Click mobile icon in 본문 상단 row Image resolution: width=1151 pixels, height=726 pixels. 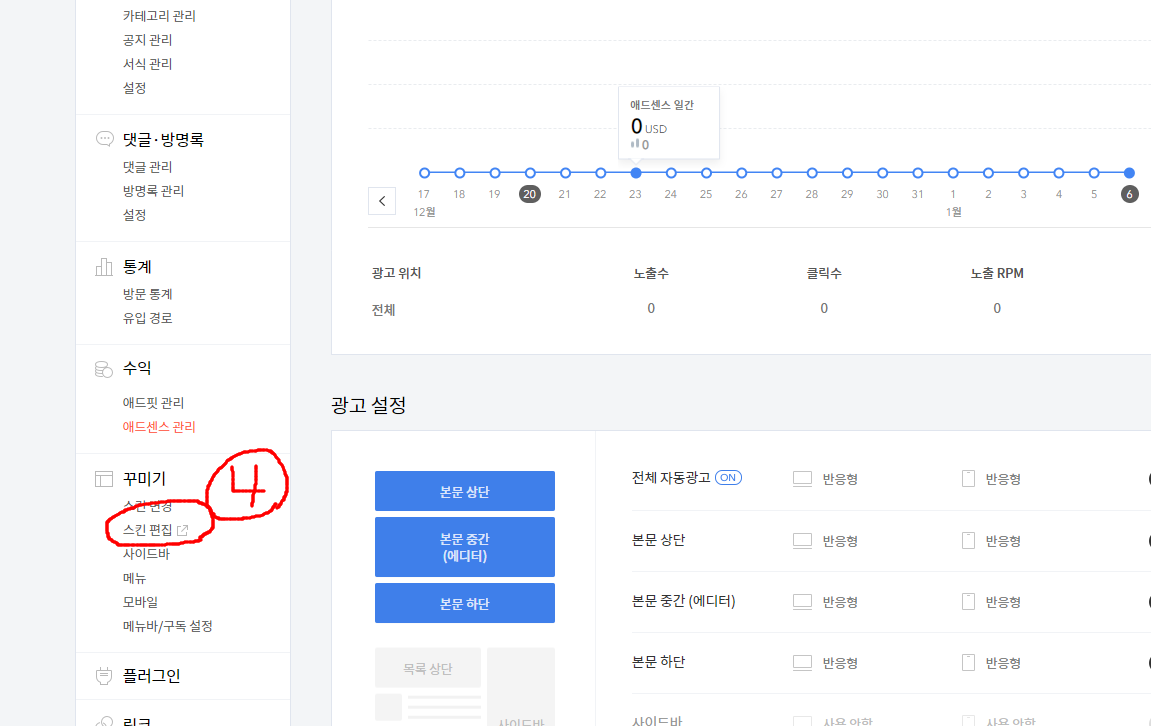click(968, 540)
